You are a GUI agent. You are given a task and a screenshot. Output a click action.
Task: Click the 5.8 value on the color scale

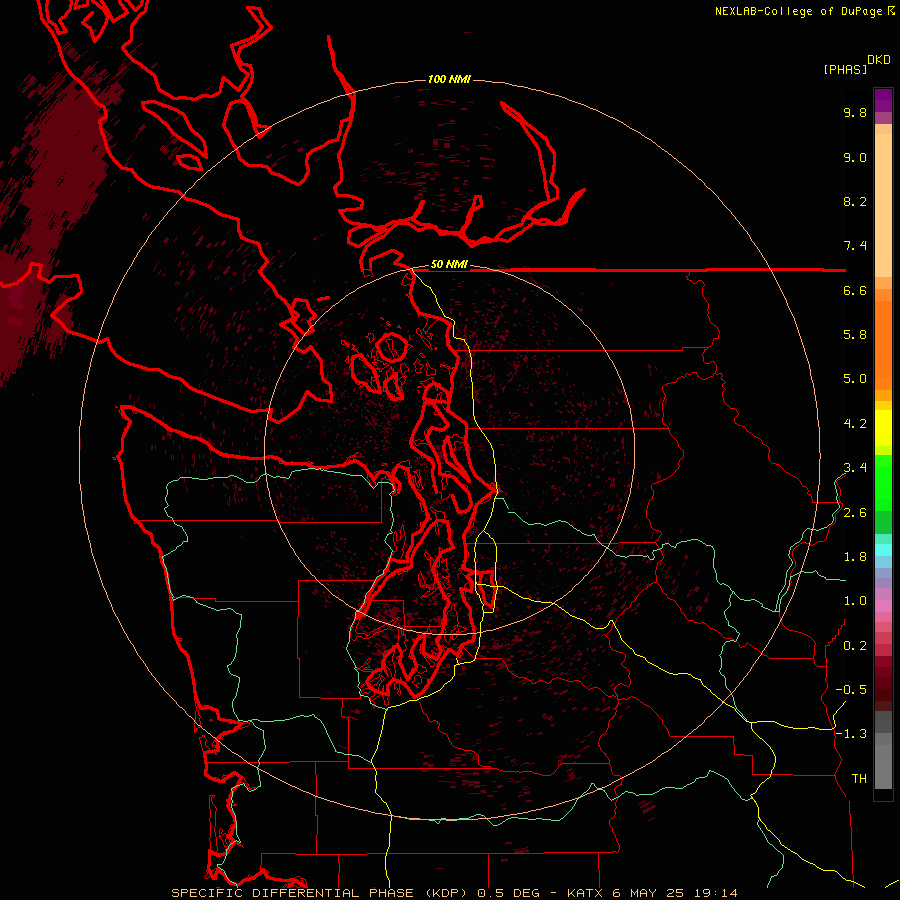[x=855, y=335]
